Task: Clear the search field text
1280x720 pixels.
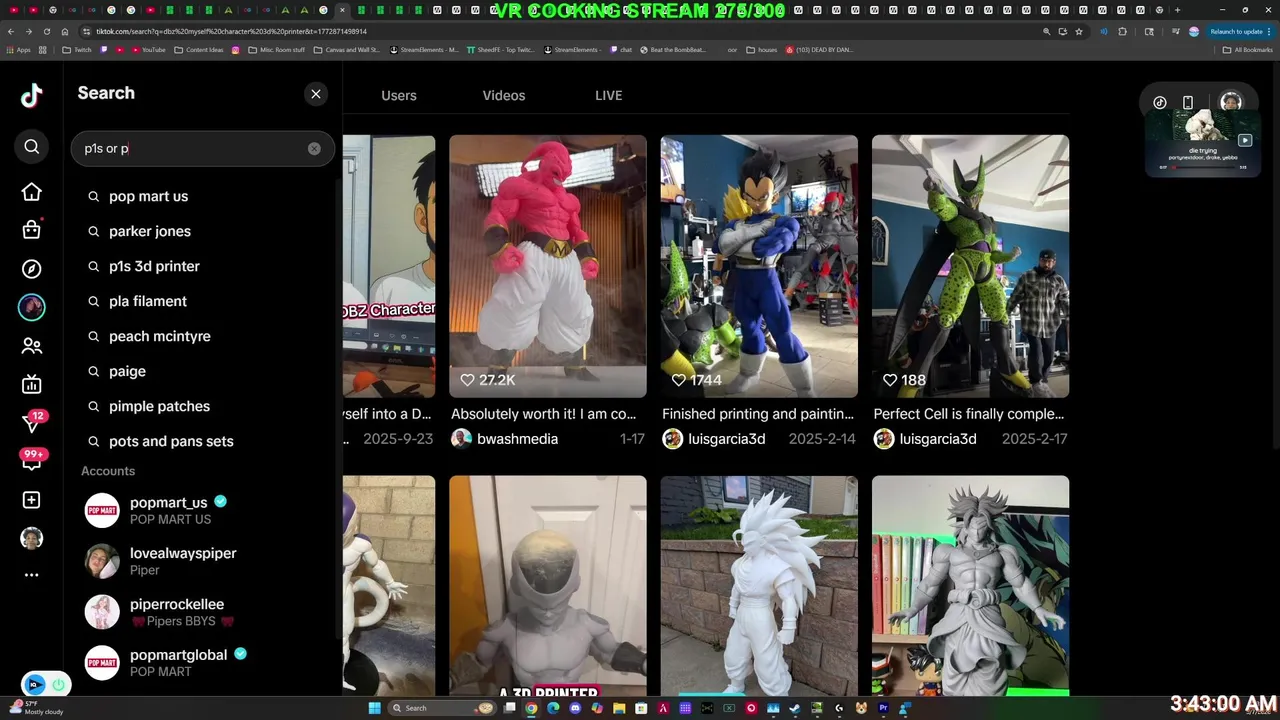Action: (314, 148)
